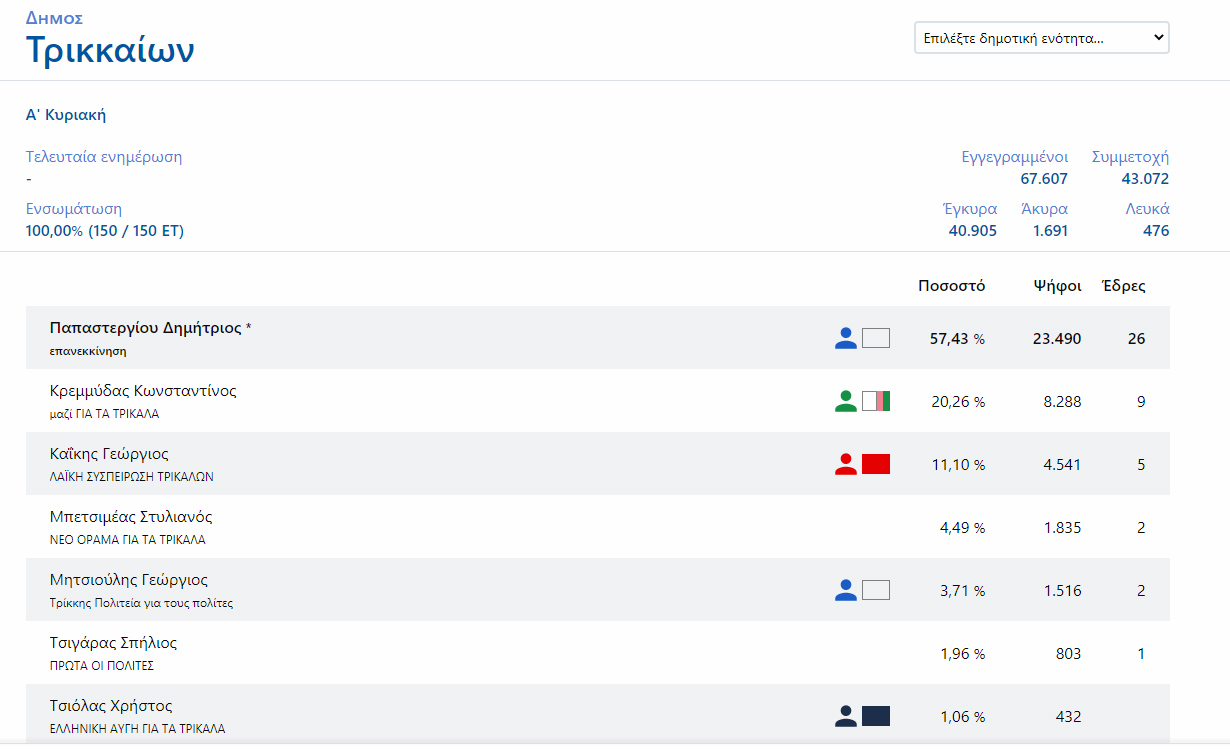1230x749 pixels.
Task: Click the Έδρες column header
Action: coord(1123,286)
